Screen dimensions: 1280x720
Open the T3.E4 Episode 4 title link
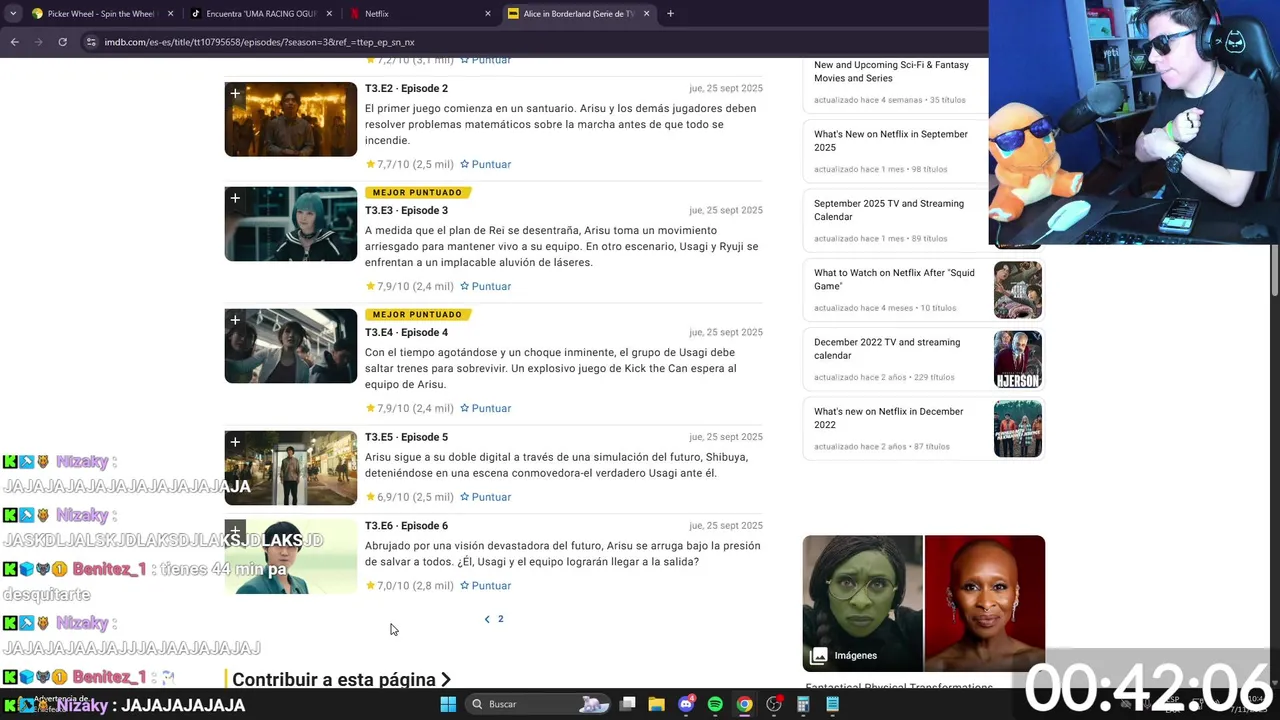406,332
